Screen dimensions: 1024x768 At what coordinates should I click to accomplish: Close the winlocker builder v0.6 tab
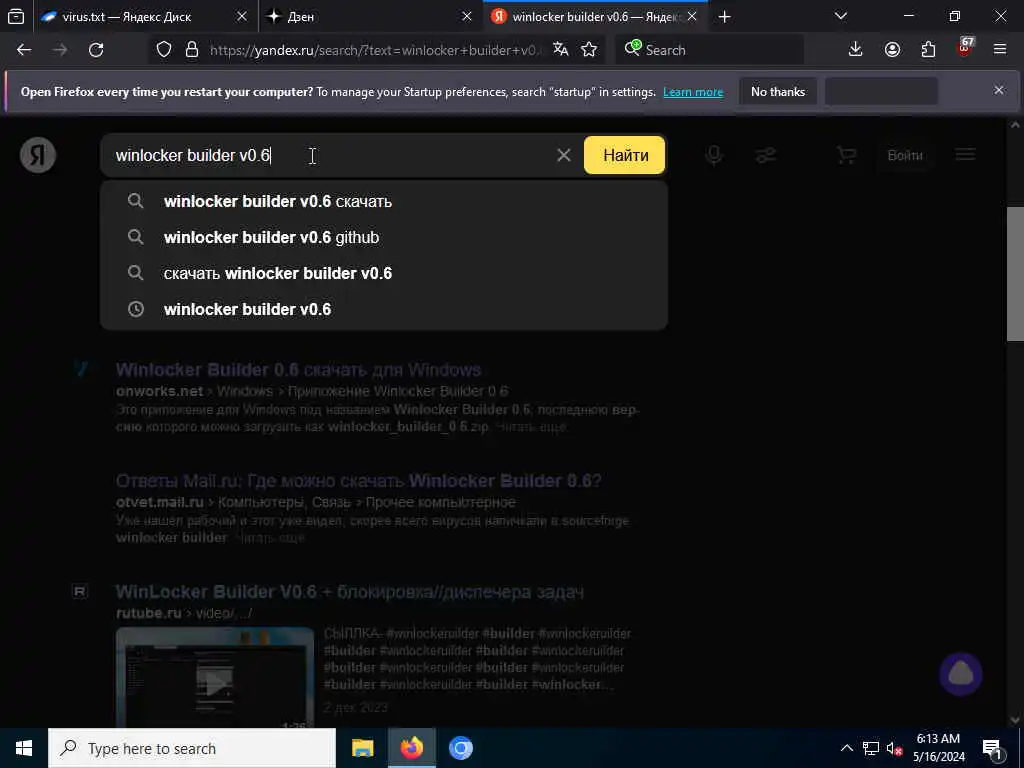point(692,16)
